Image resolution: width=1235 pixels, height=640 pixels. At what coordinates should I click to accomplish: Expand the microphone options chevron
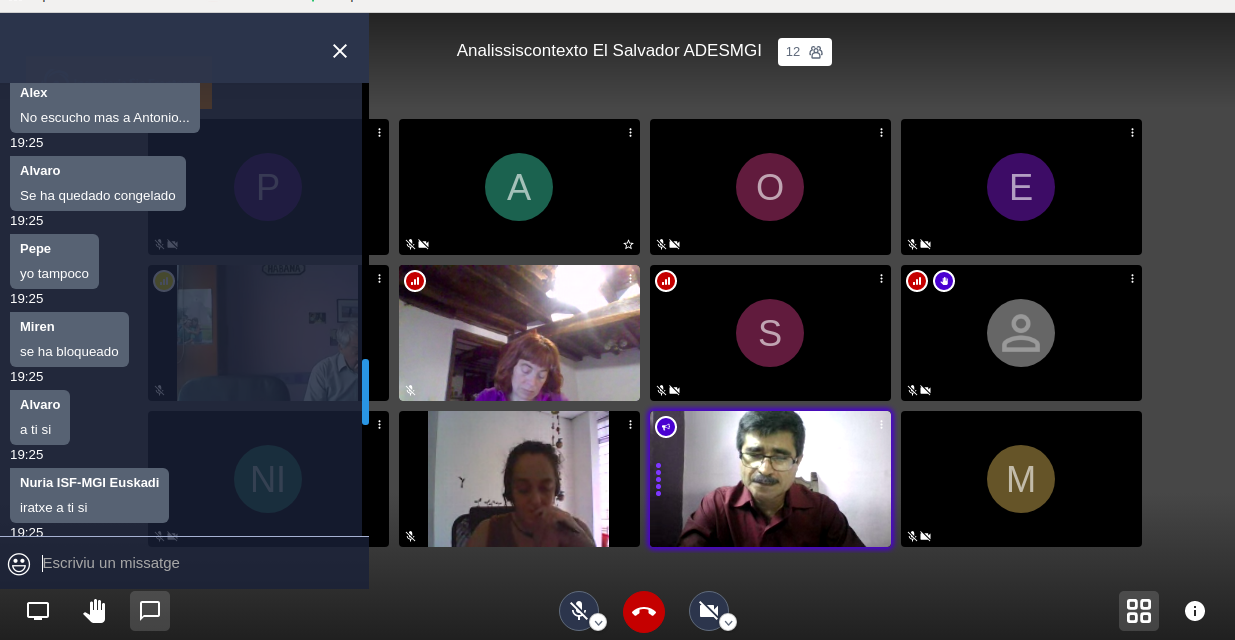[598, 622]
